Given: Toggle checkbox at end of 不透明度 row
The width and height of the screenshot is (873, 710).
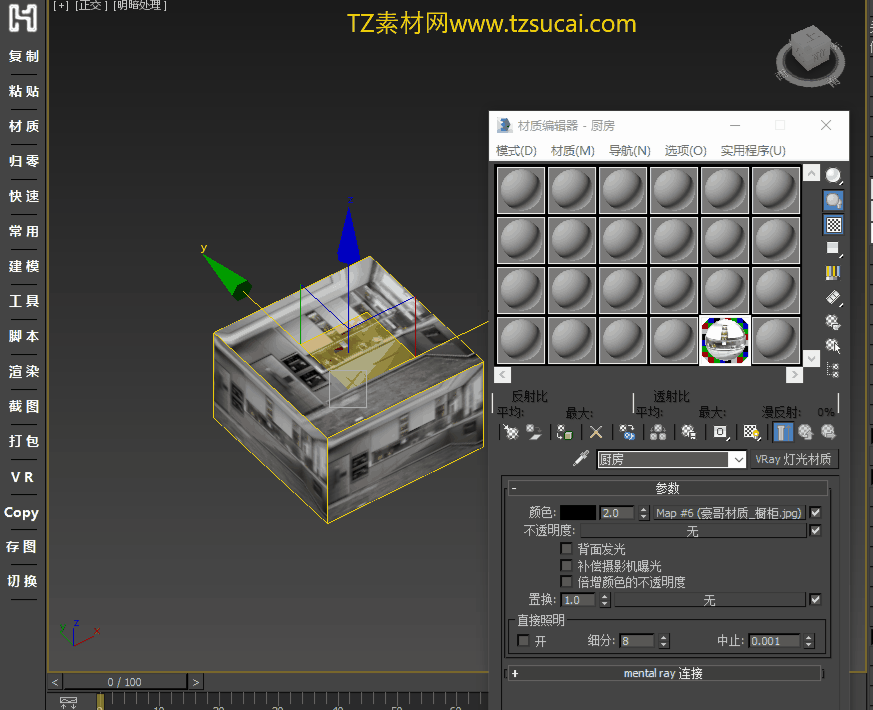Looking at the screenshot, I should tap(816, 530).
